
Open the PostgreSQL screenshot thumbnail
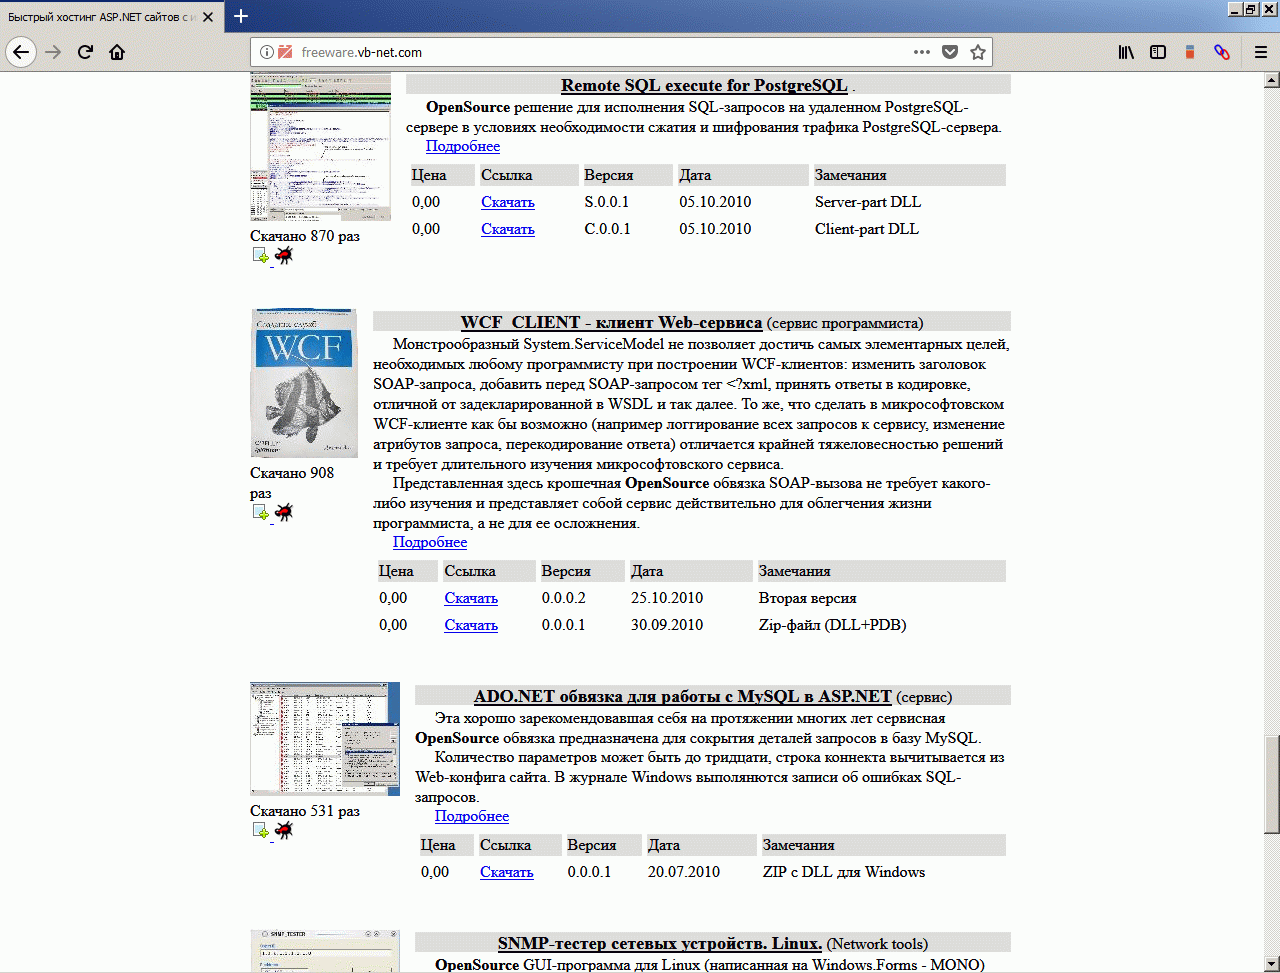tap(321, 147)
